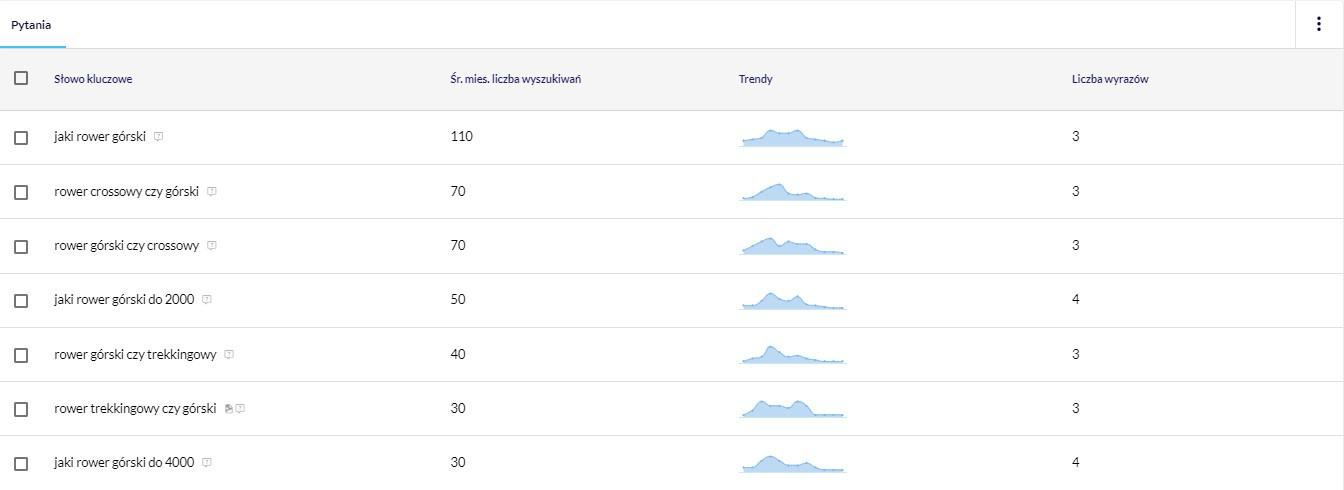Click last icon beside 'rower trekkingowy czy górski'

240,408
